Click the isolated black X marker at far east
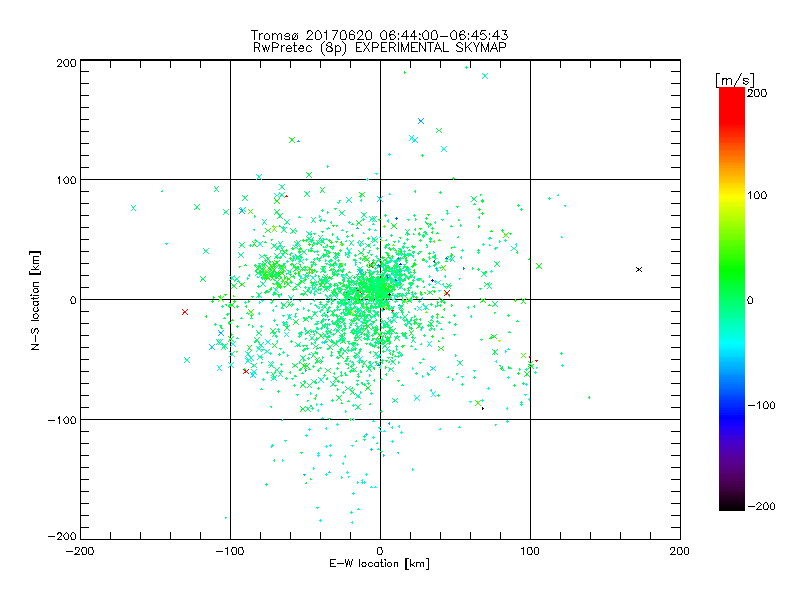800x600 pixels. coord(639,269)
